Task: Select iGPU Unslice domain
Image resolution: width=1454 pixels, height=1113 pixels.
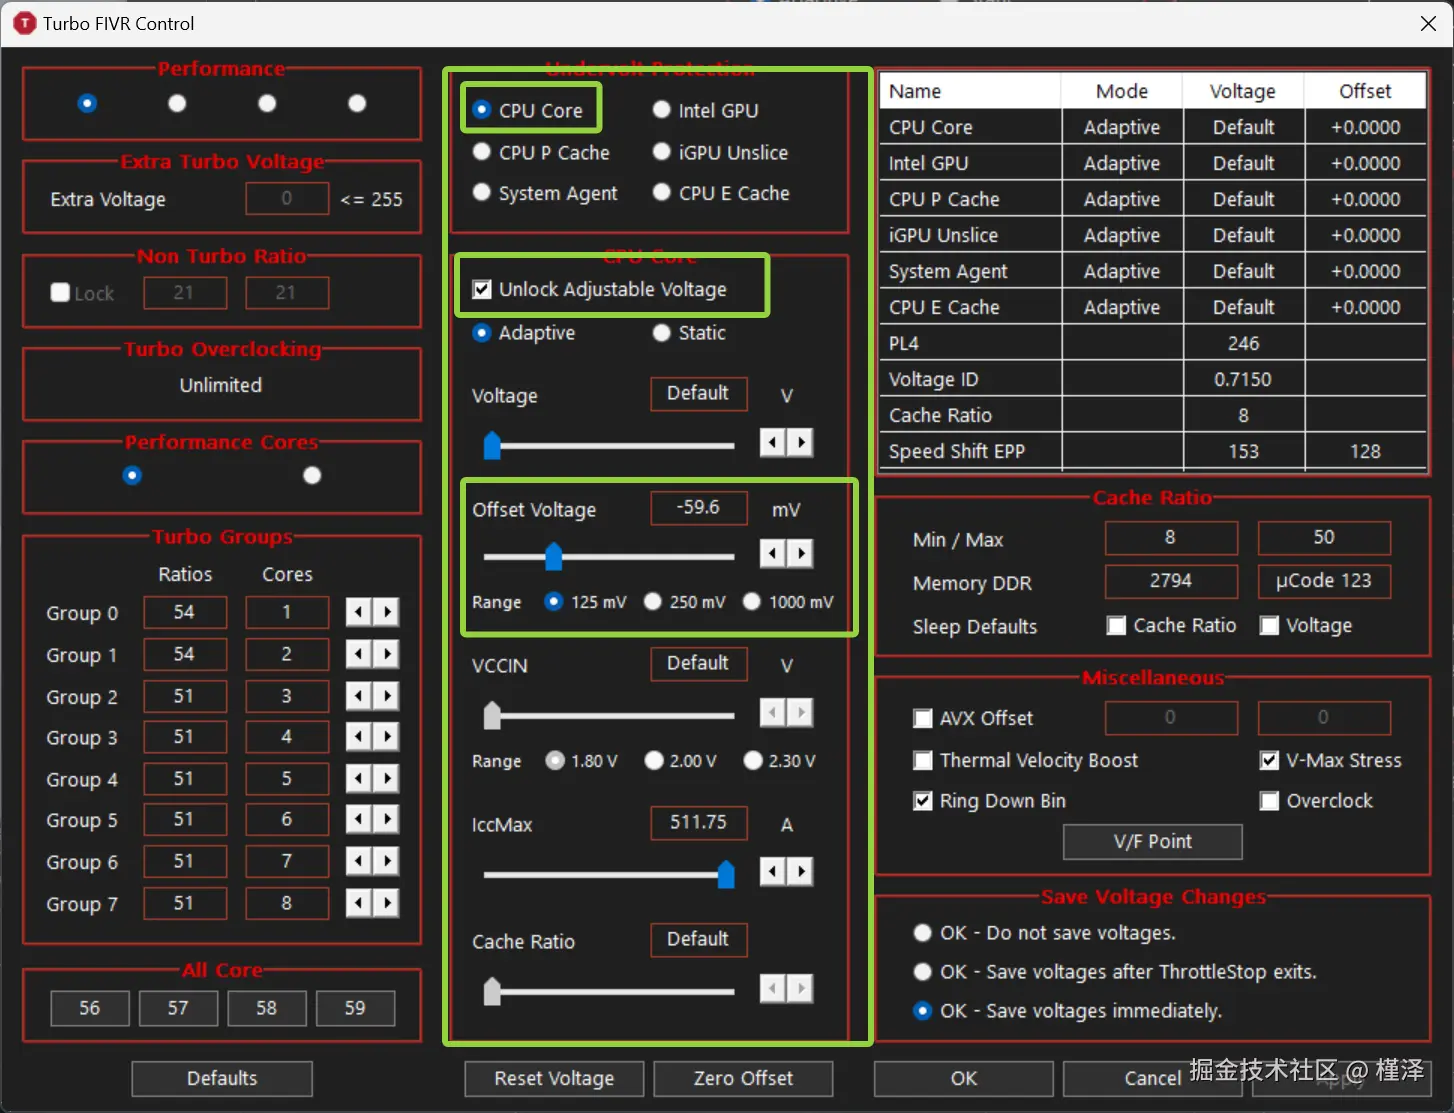Action: [x=661, y=152]
